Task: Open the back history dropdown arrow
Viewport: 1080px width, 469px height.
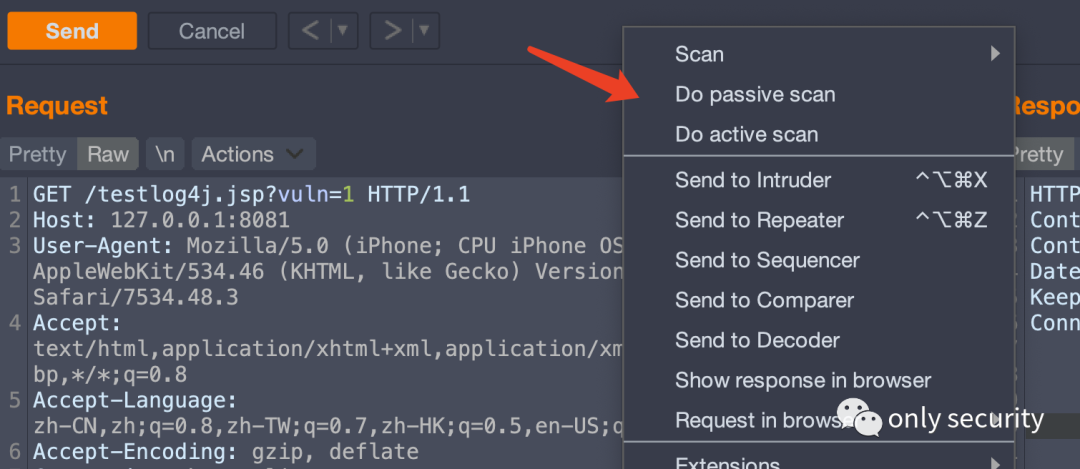Action: 342,31
